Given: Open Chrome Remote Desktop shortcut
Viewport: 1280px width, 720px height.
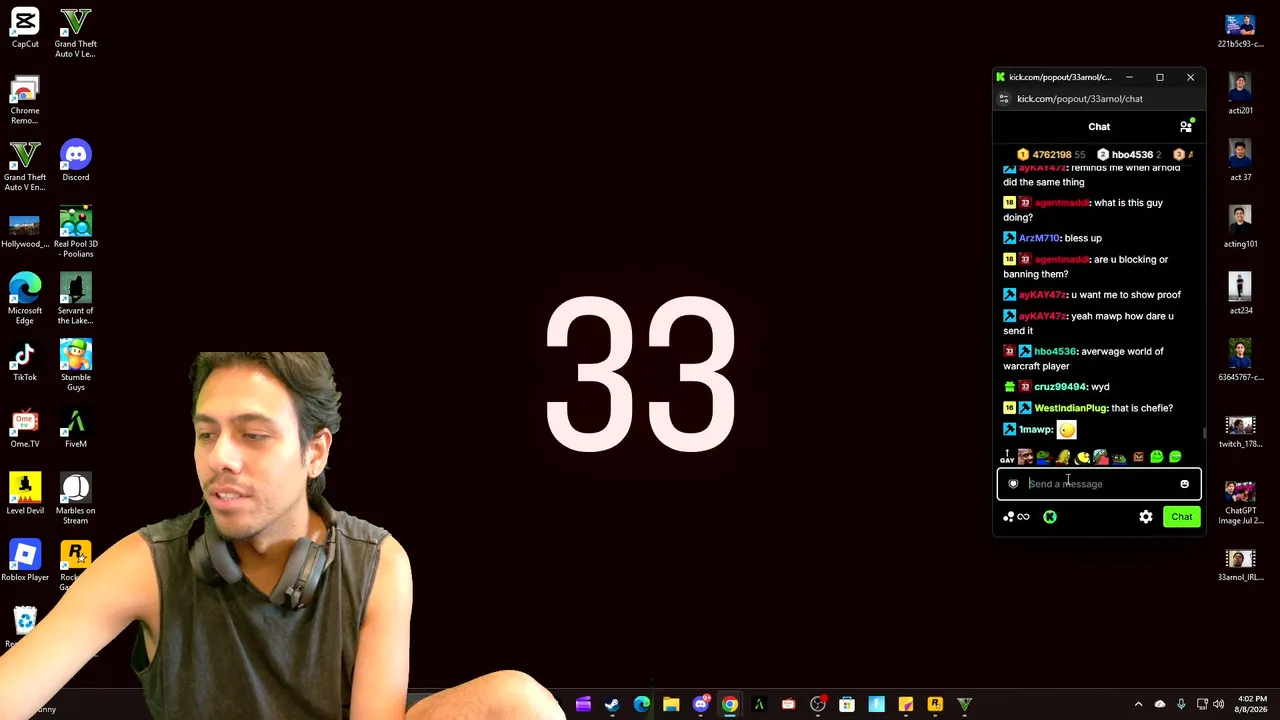Looking at the screenshot, I should (25, 100).
